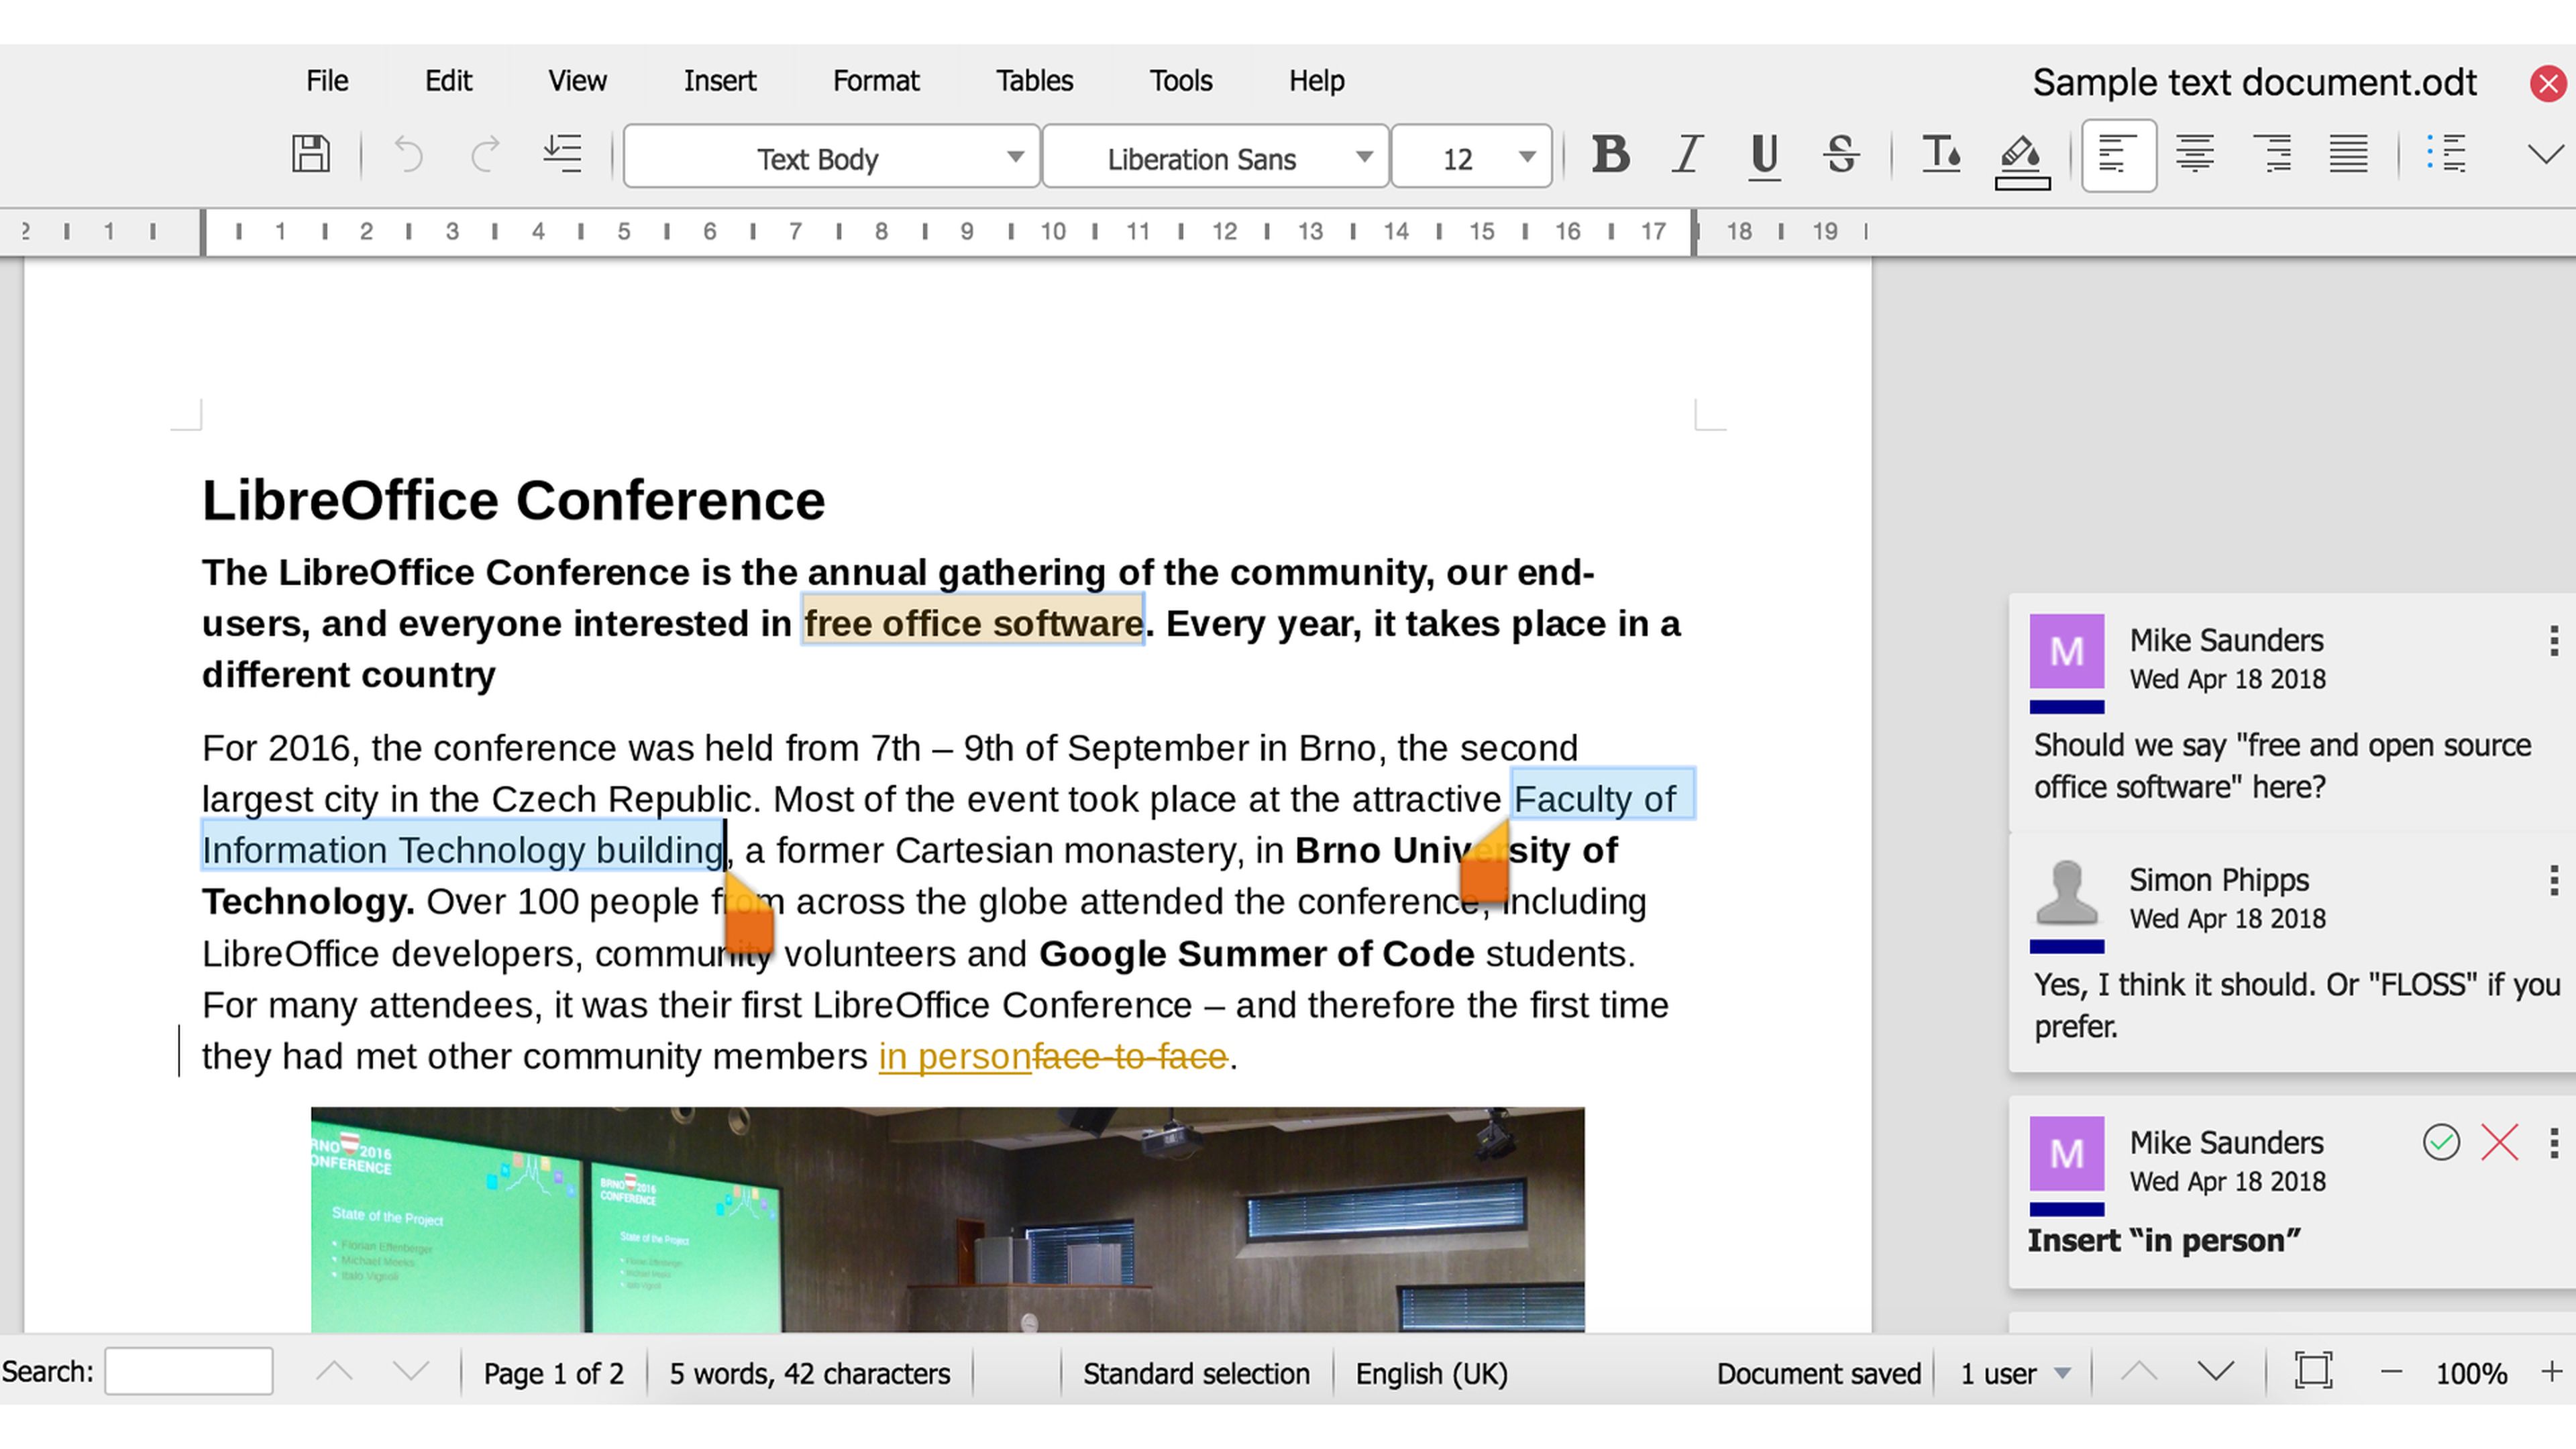
Task: Open the Tables menu
Action: 1034,81
